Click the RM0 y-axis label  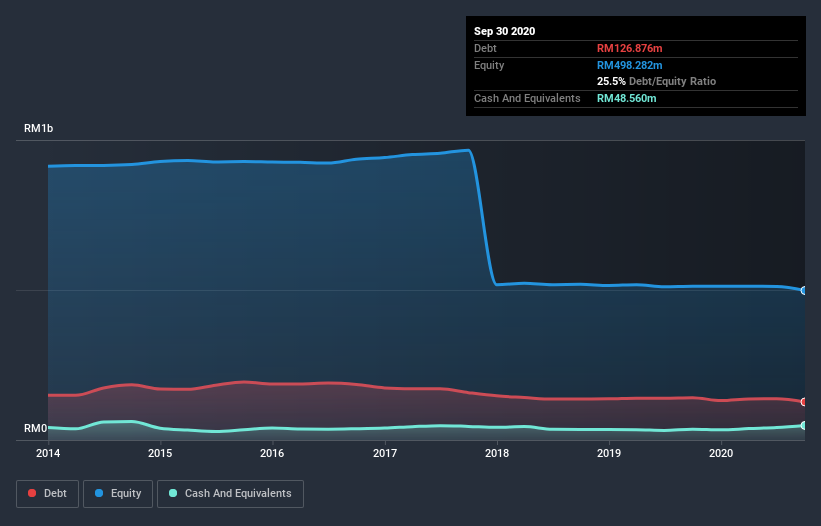tap(36, 428)
